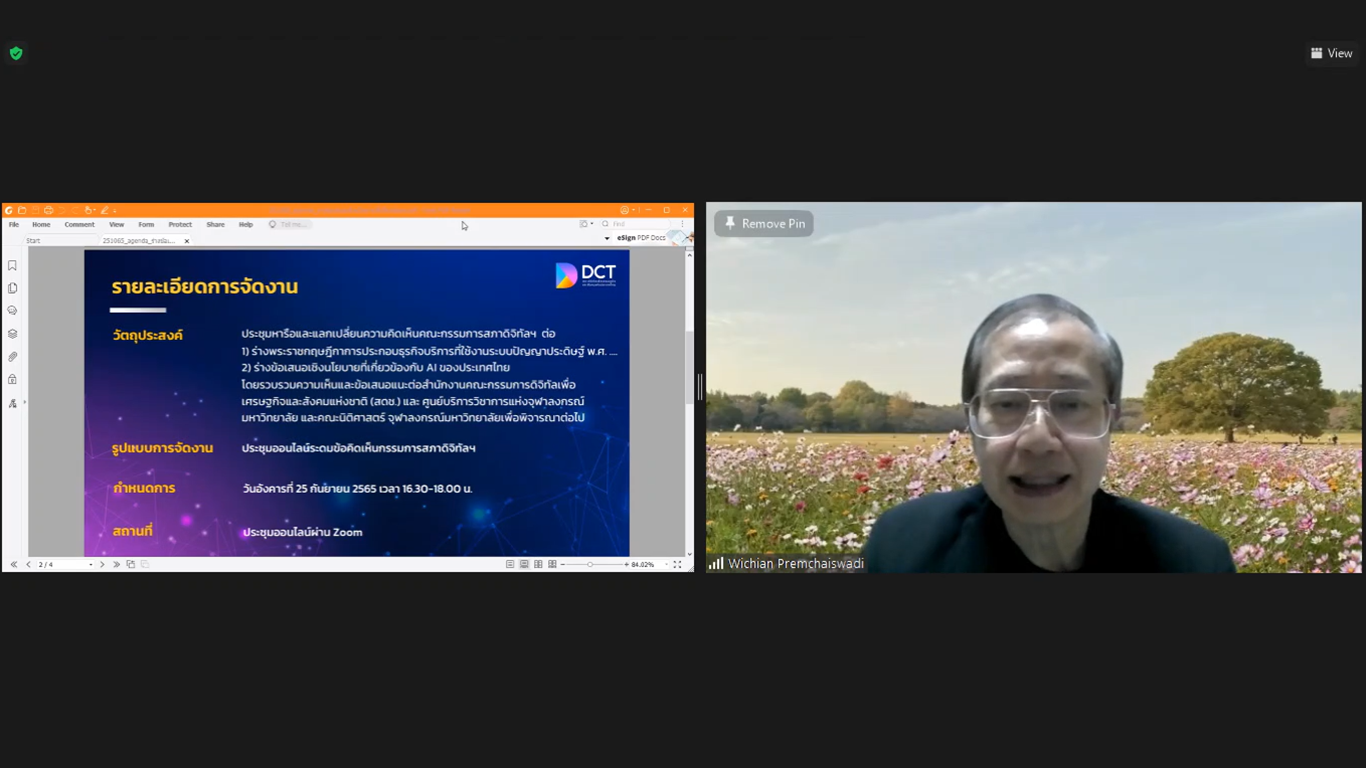Expand the page number dropdown showing 2 / 4

pyautogui.click(x=90, y=565)
